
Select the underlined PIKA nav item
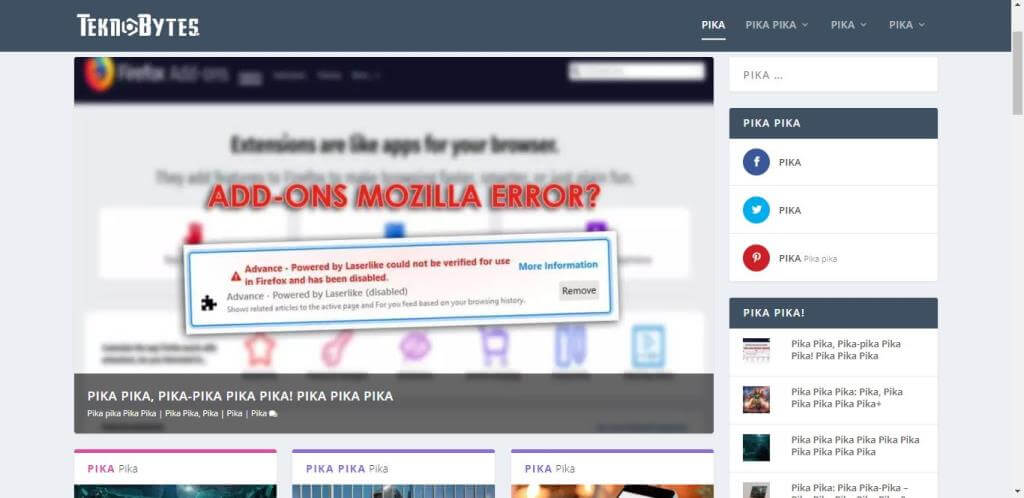pos(713,25)
